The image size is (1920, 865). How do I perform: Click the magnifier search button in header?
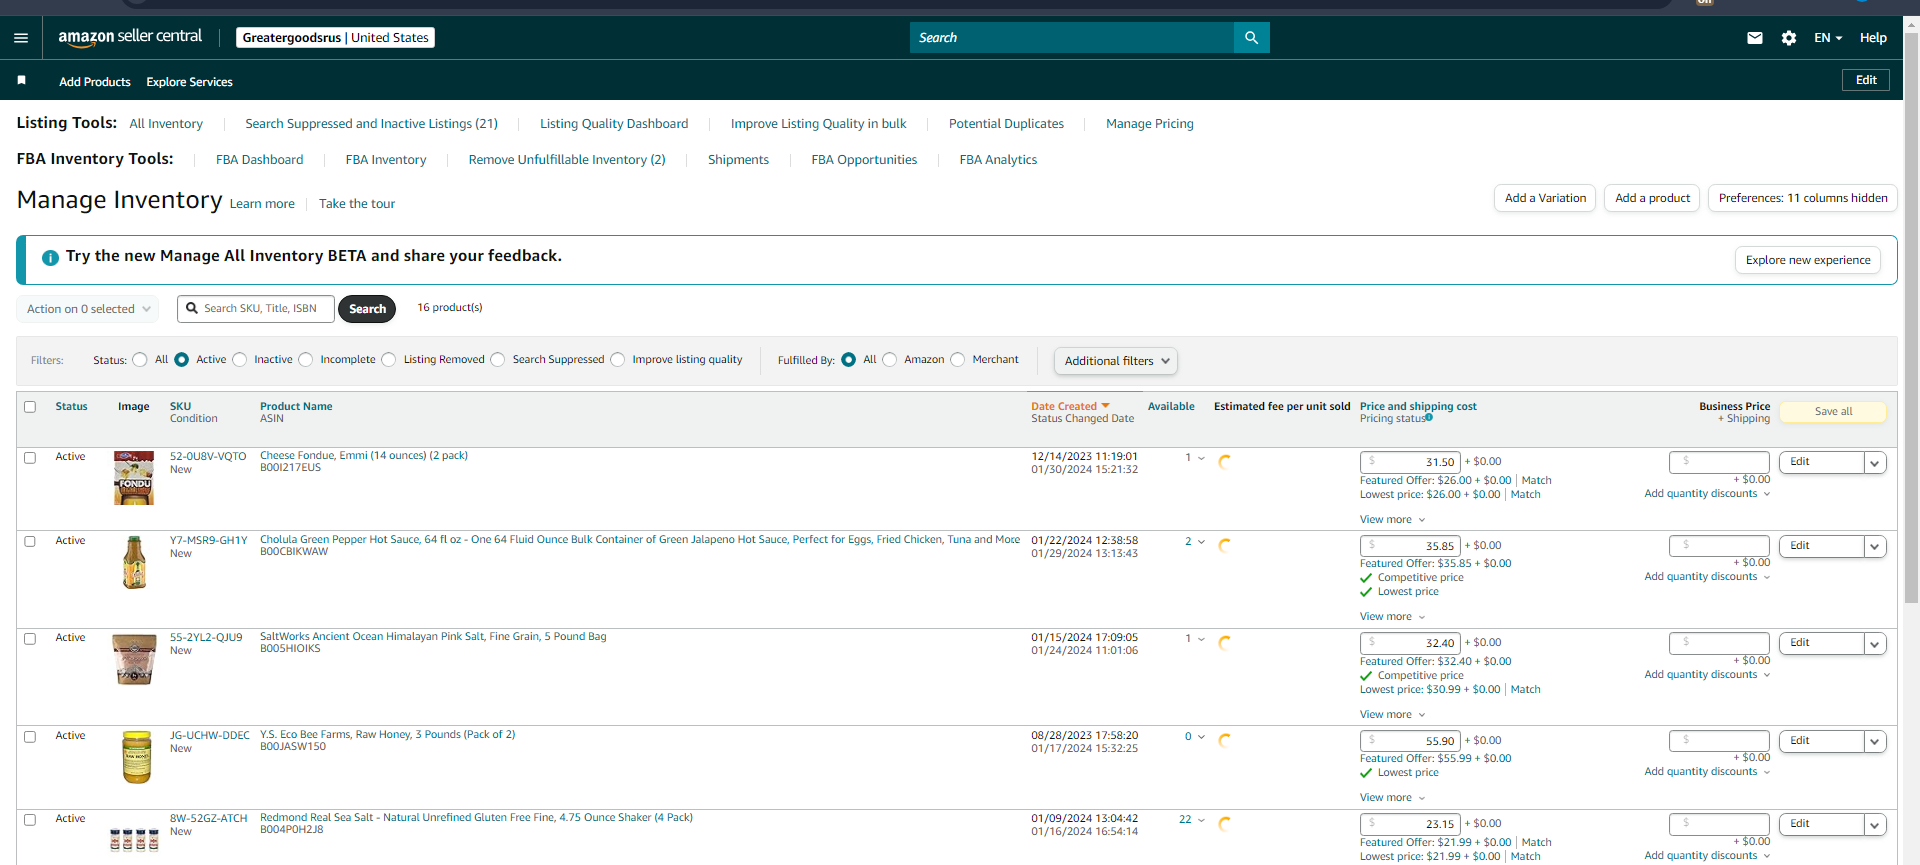click(x=1251, y=38)
